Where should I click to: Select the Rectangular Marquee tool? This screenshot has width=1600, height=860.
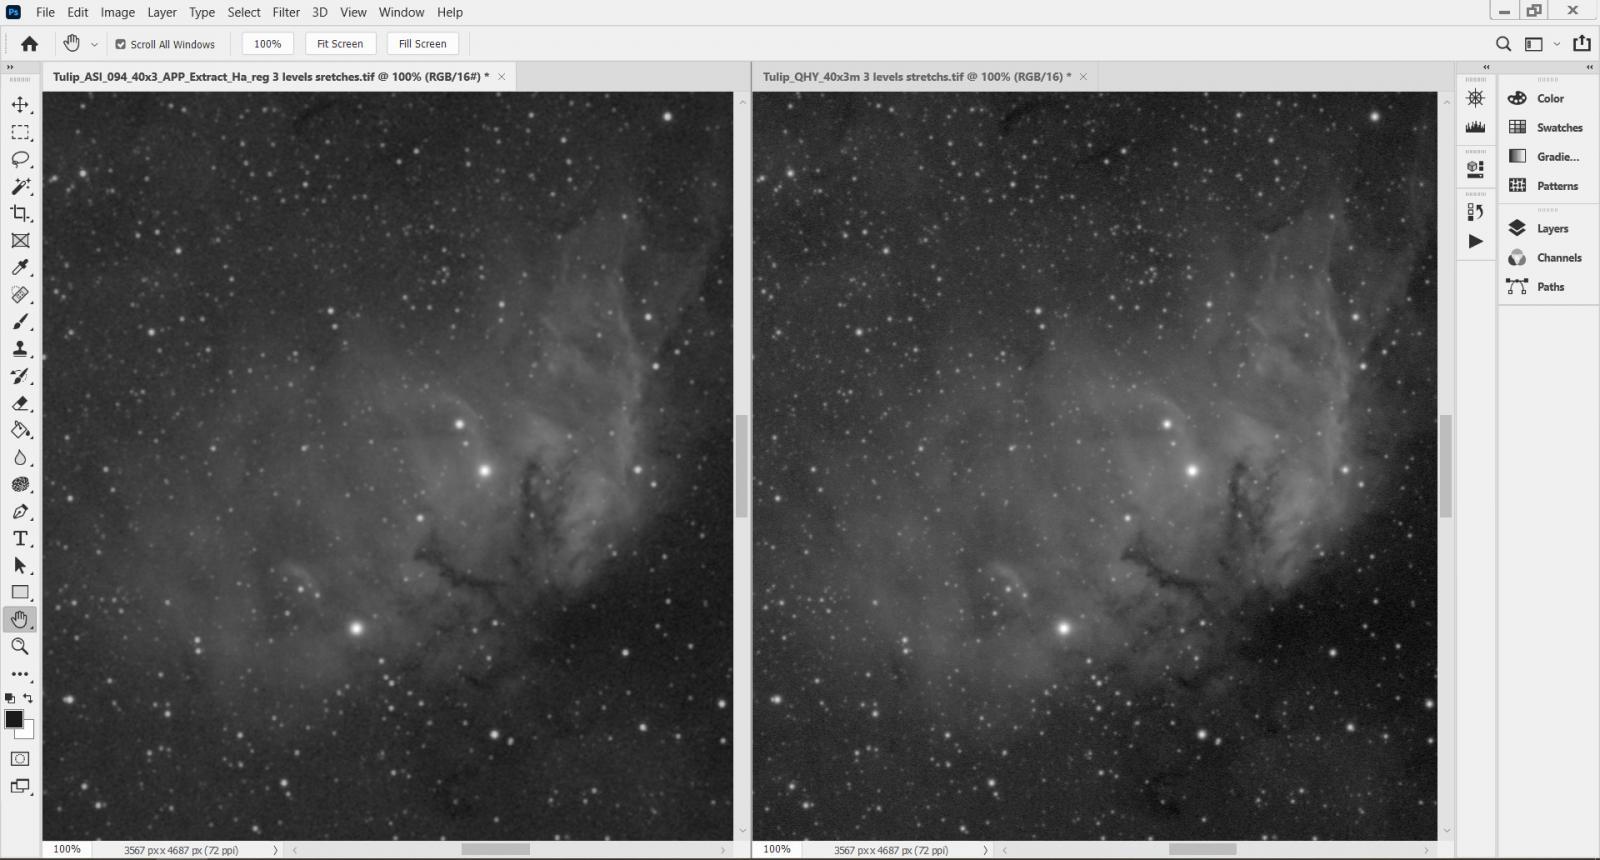pyautogui.click(x=20, y=132)
